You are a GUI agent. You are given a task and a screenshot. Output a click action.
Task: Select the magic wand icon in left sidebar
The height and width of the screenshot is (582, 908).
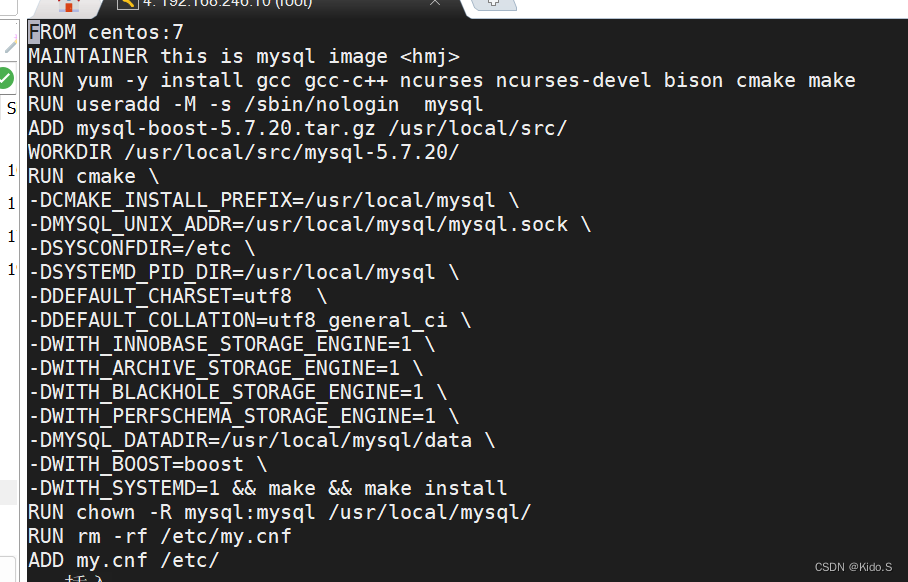[9, 42]
